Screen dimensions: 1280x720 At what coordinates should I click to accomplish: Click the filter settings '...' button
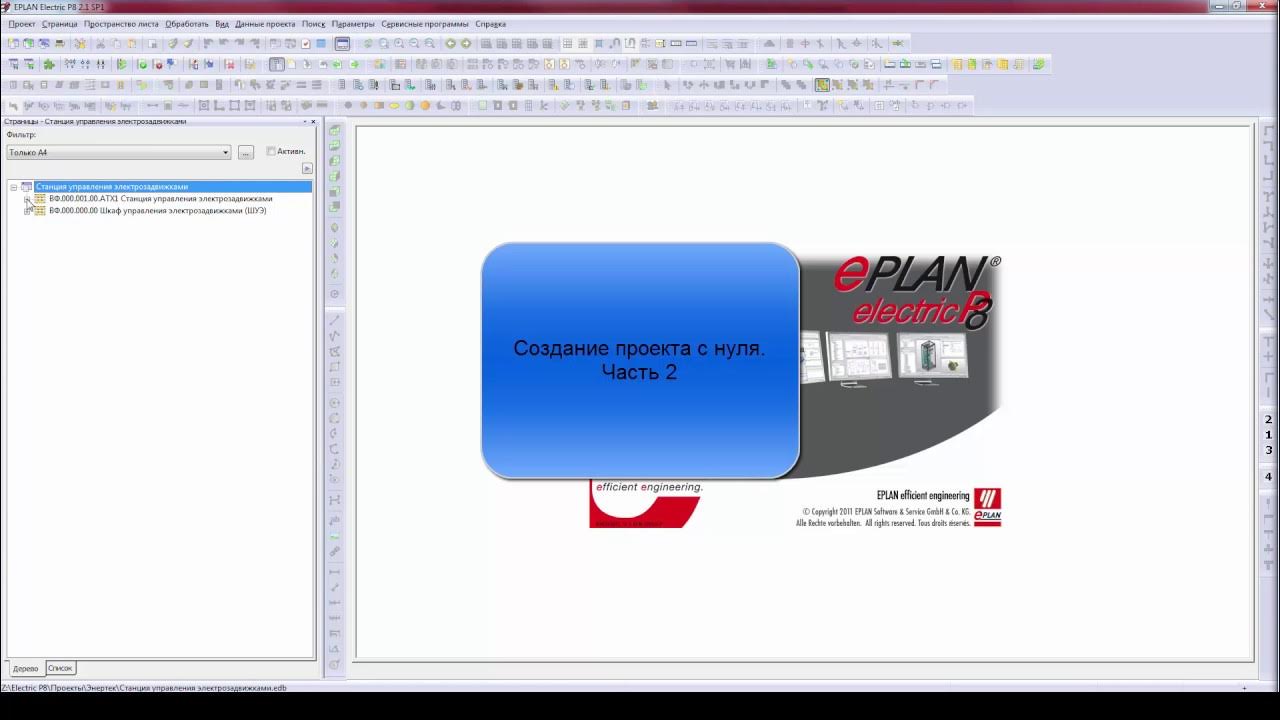tap(246, 153)
